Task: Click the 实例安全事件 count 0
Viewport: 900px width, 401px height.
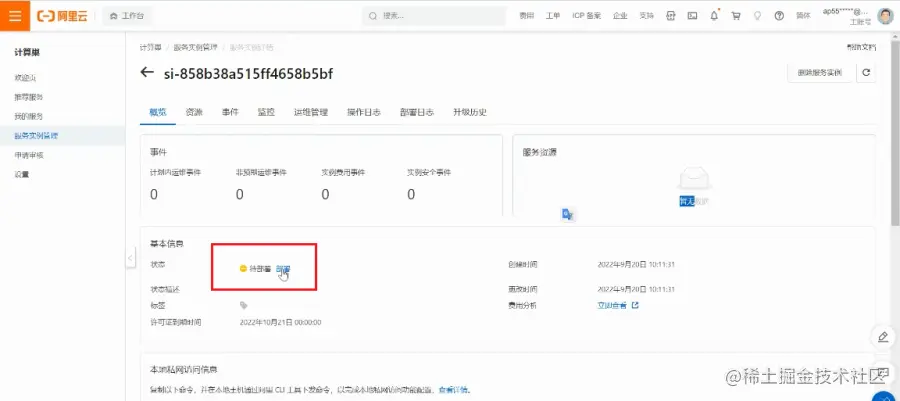Action: (411, 194)
